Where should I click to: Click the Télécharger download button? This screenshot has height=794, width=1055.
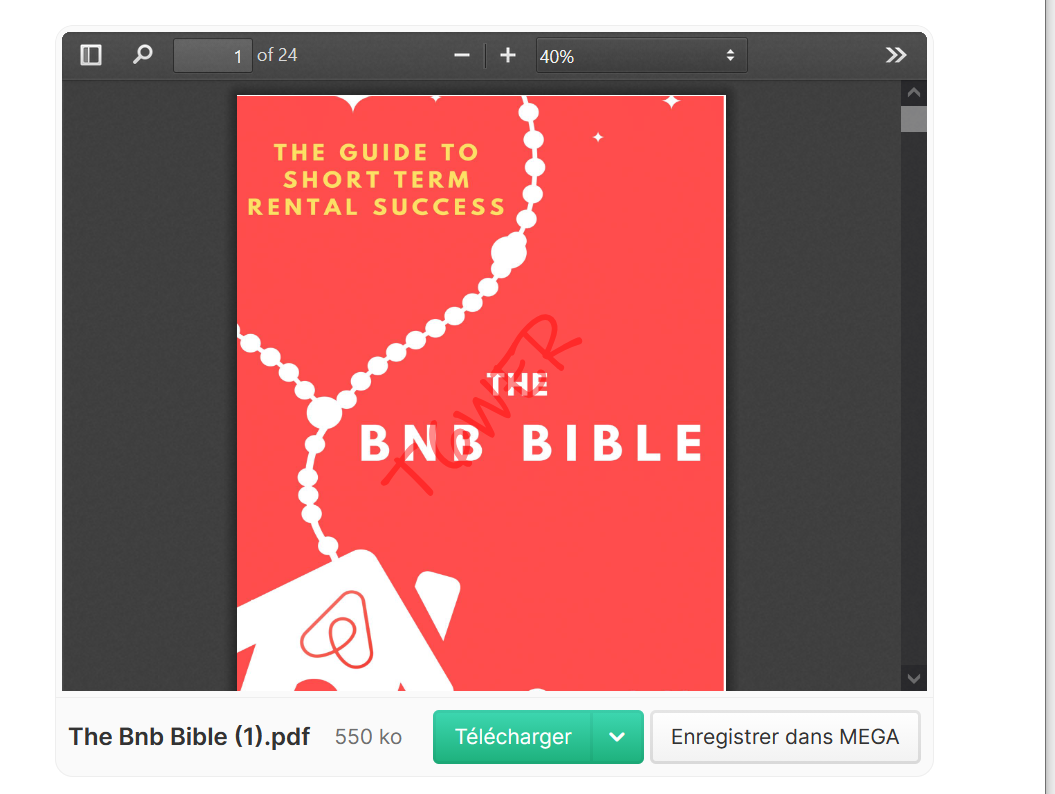click(x=513, y=737)
